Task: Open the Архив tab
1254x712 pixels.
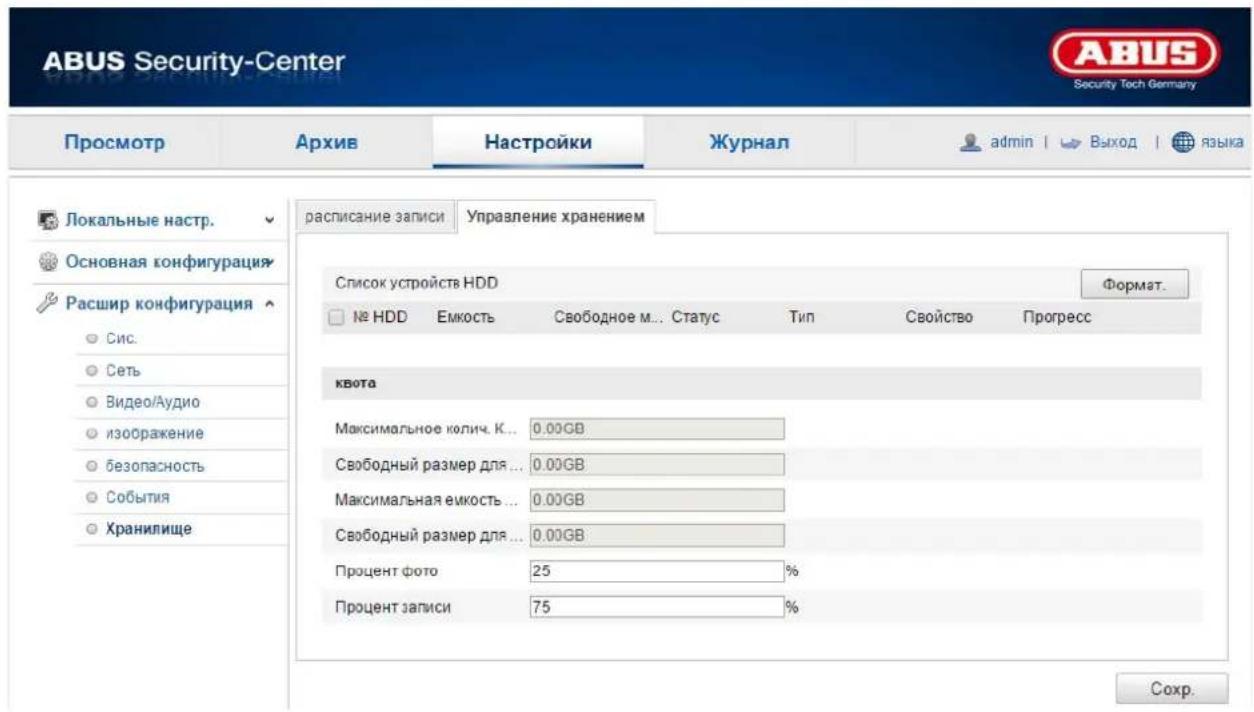Action: [327, 143]
